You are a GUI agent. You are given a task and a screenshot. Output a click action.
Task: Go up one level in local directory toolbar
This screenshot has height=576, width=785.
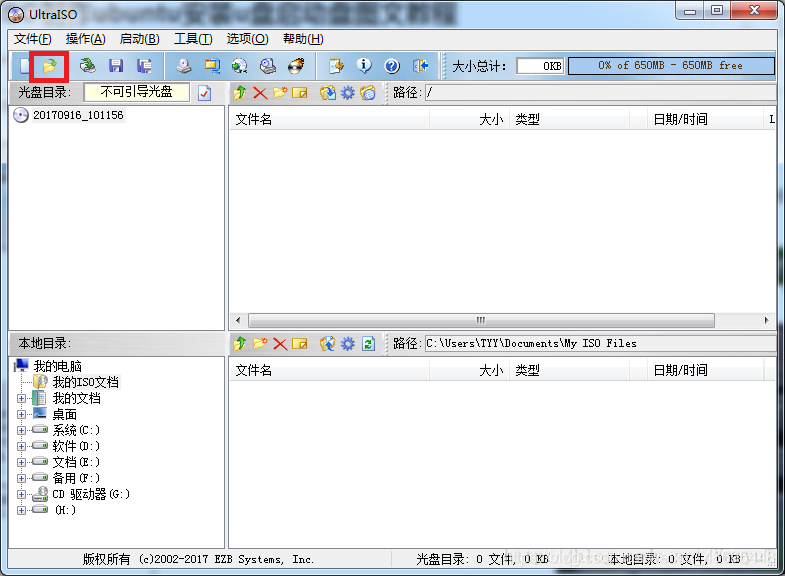click(x=240, y=344)
